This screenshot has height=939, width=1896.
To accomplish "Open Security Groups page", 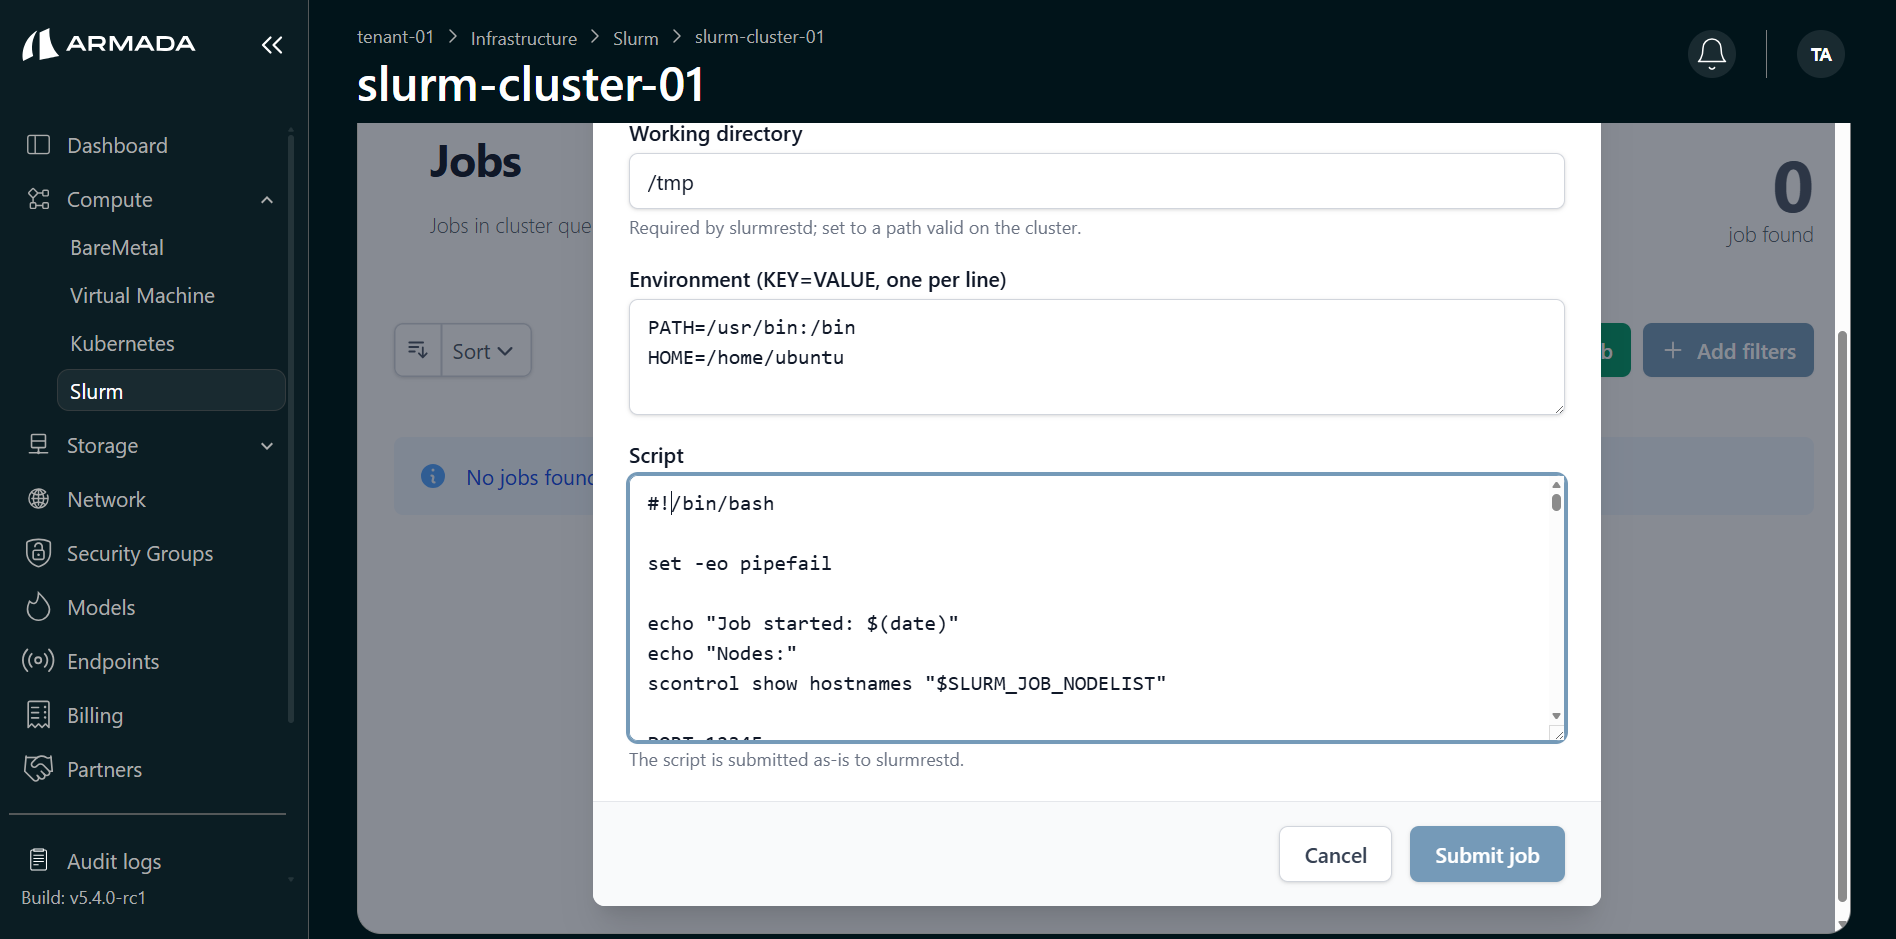I will [x=140, y=554].
